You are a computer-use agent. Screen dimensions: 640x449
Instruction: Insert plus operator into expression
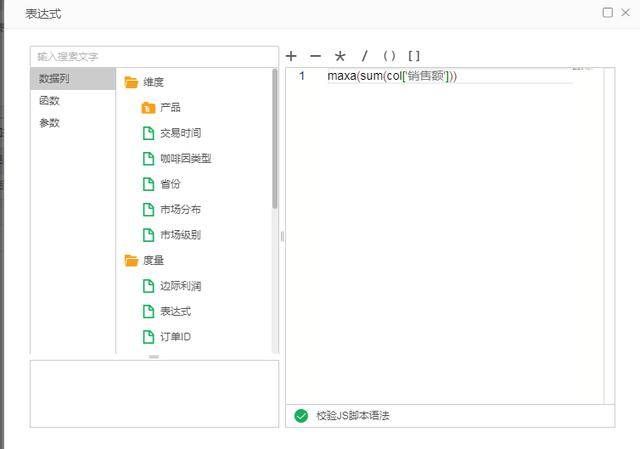[x=291, y=56]
